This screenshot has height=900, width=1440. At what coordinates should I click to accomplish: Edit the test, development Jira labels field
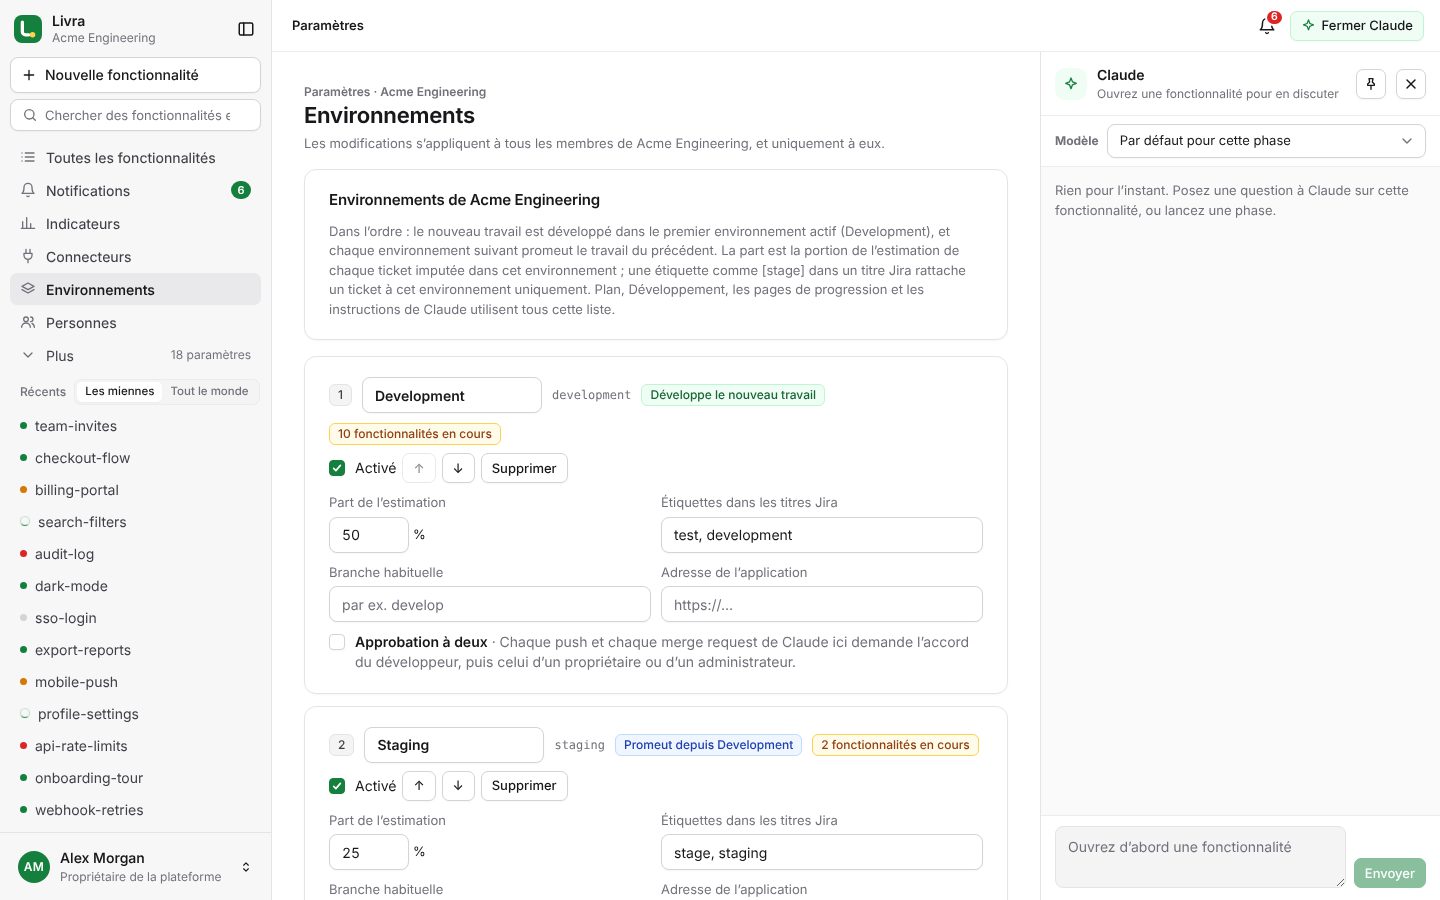(822, 535)
